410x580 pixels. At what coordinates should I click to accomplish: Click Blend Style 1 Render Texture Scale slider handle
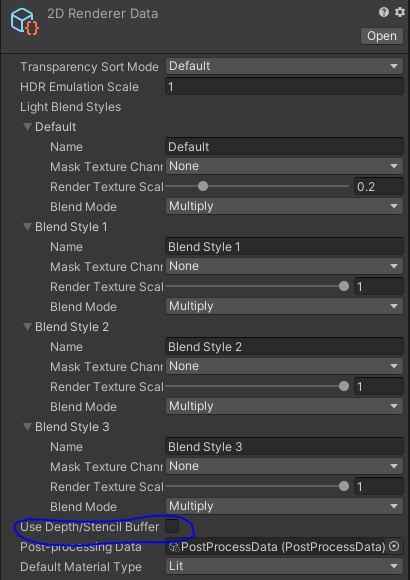(344, 286)
